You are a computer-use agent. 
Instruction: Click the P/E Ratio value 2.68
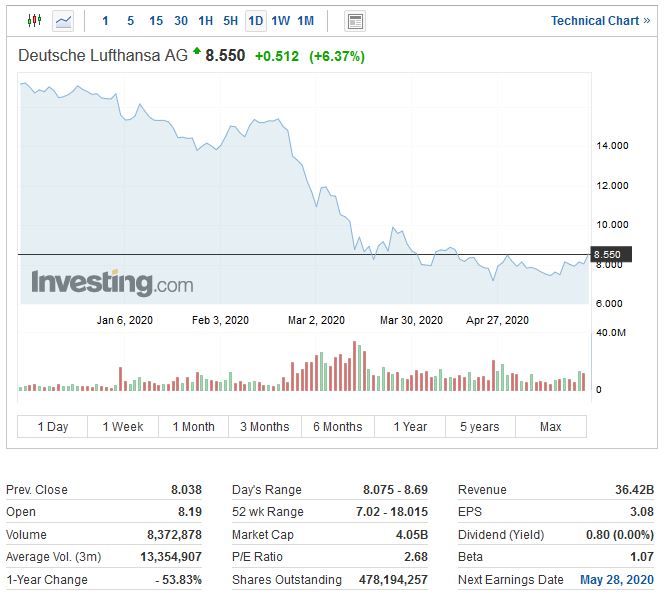[x=415, y=556]
